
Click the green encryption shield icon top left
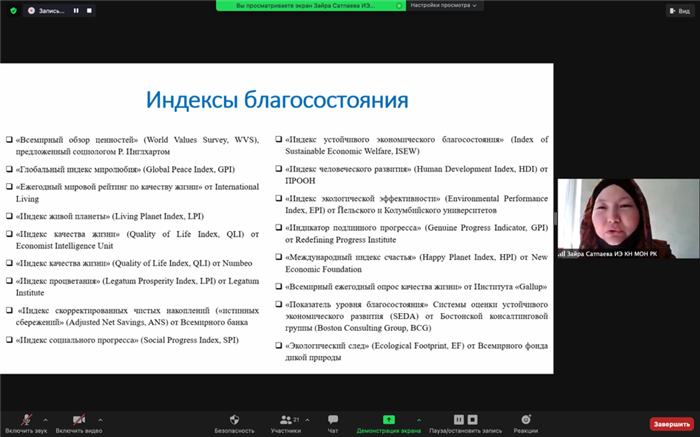pyautogui.click(x=11, y=11)
